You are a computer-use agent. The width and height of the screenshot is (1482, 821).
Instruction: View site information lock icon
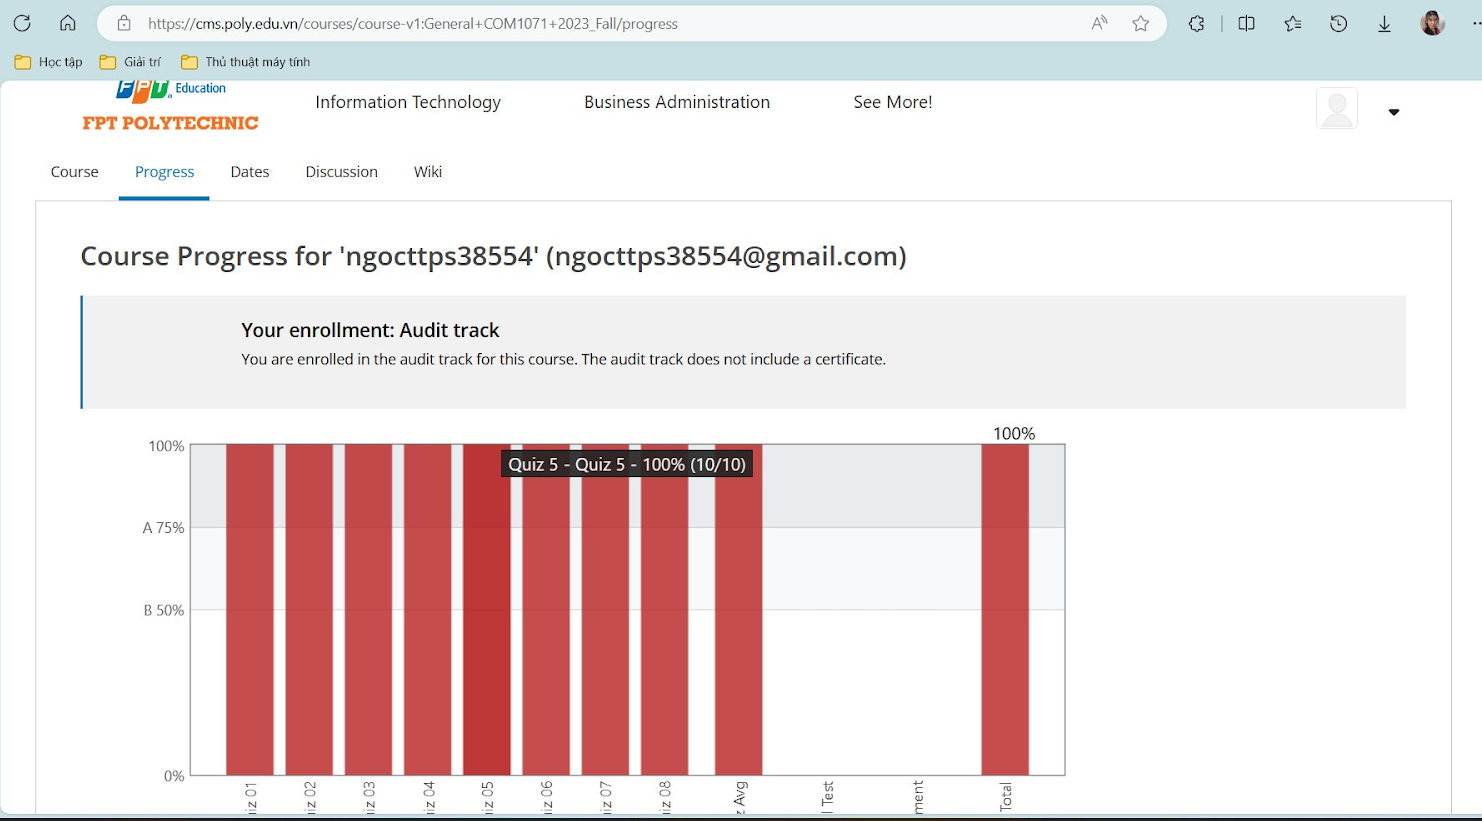(124, 23)
